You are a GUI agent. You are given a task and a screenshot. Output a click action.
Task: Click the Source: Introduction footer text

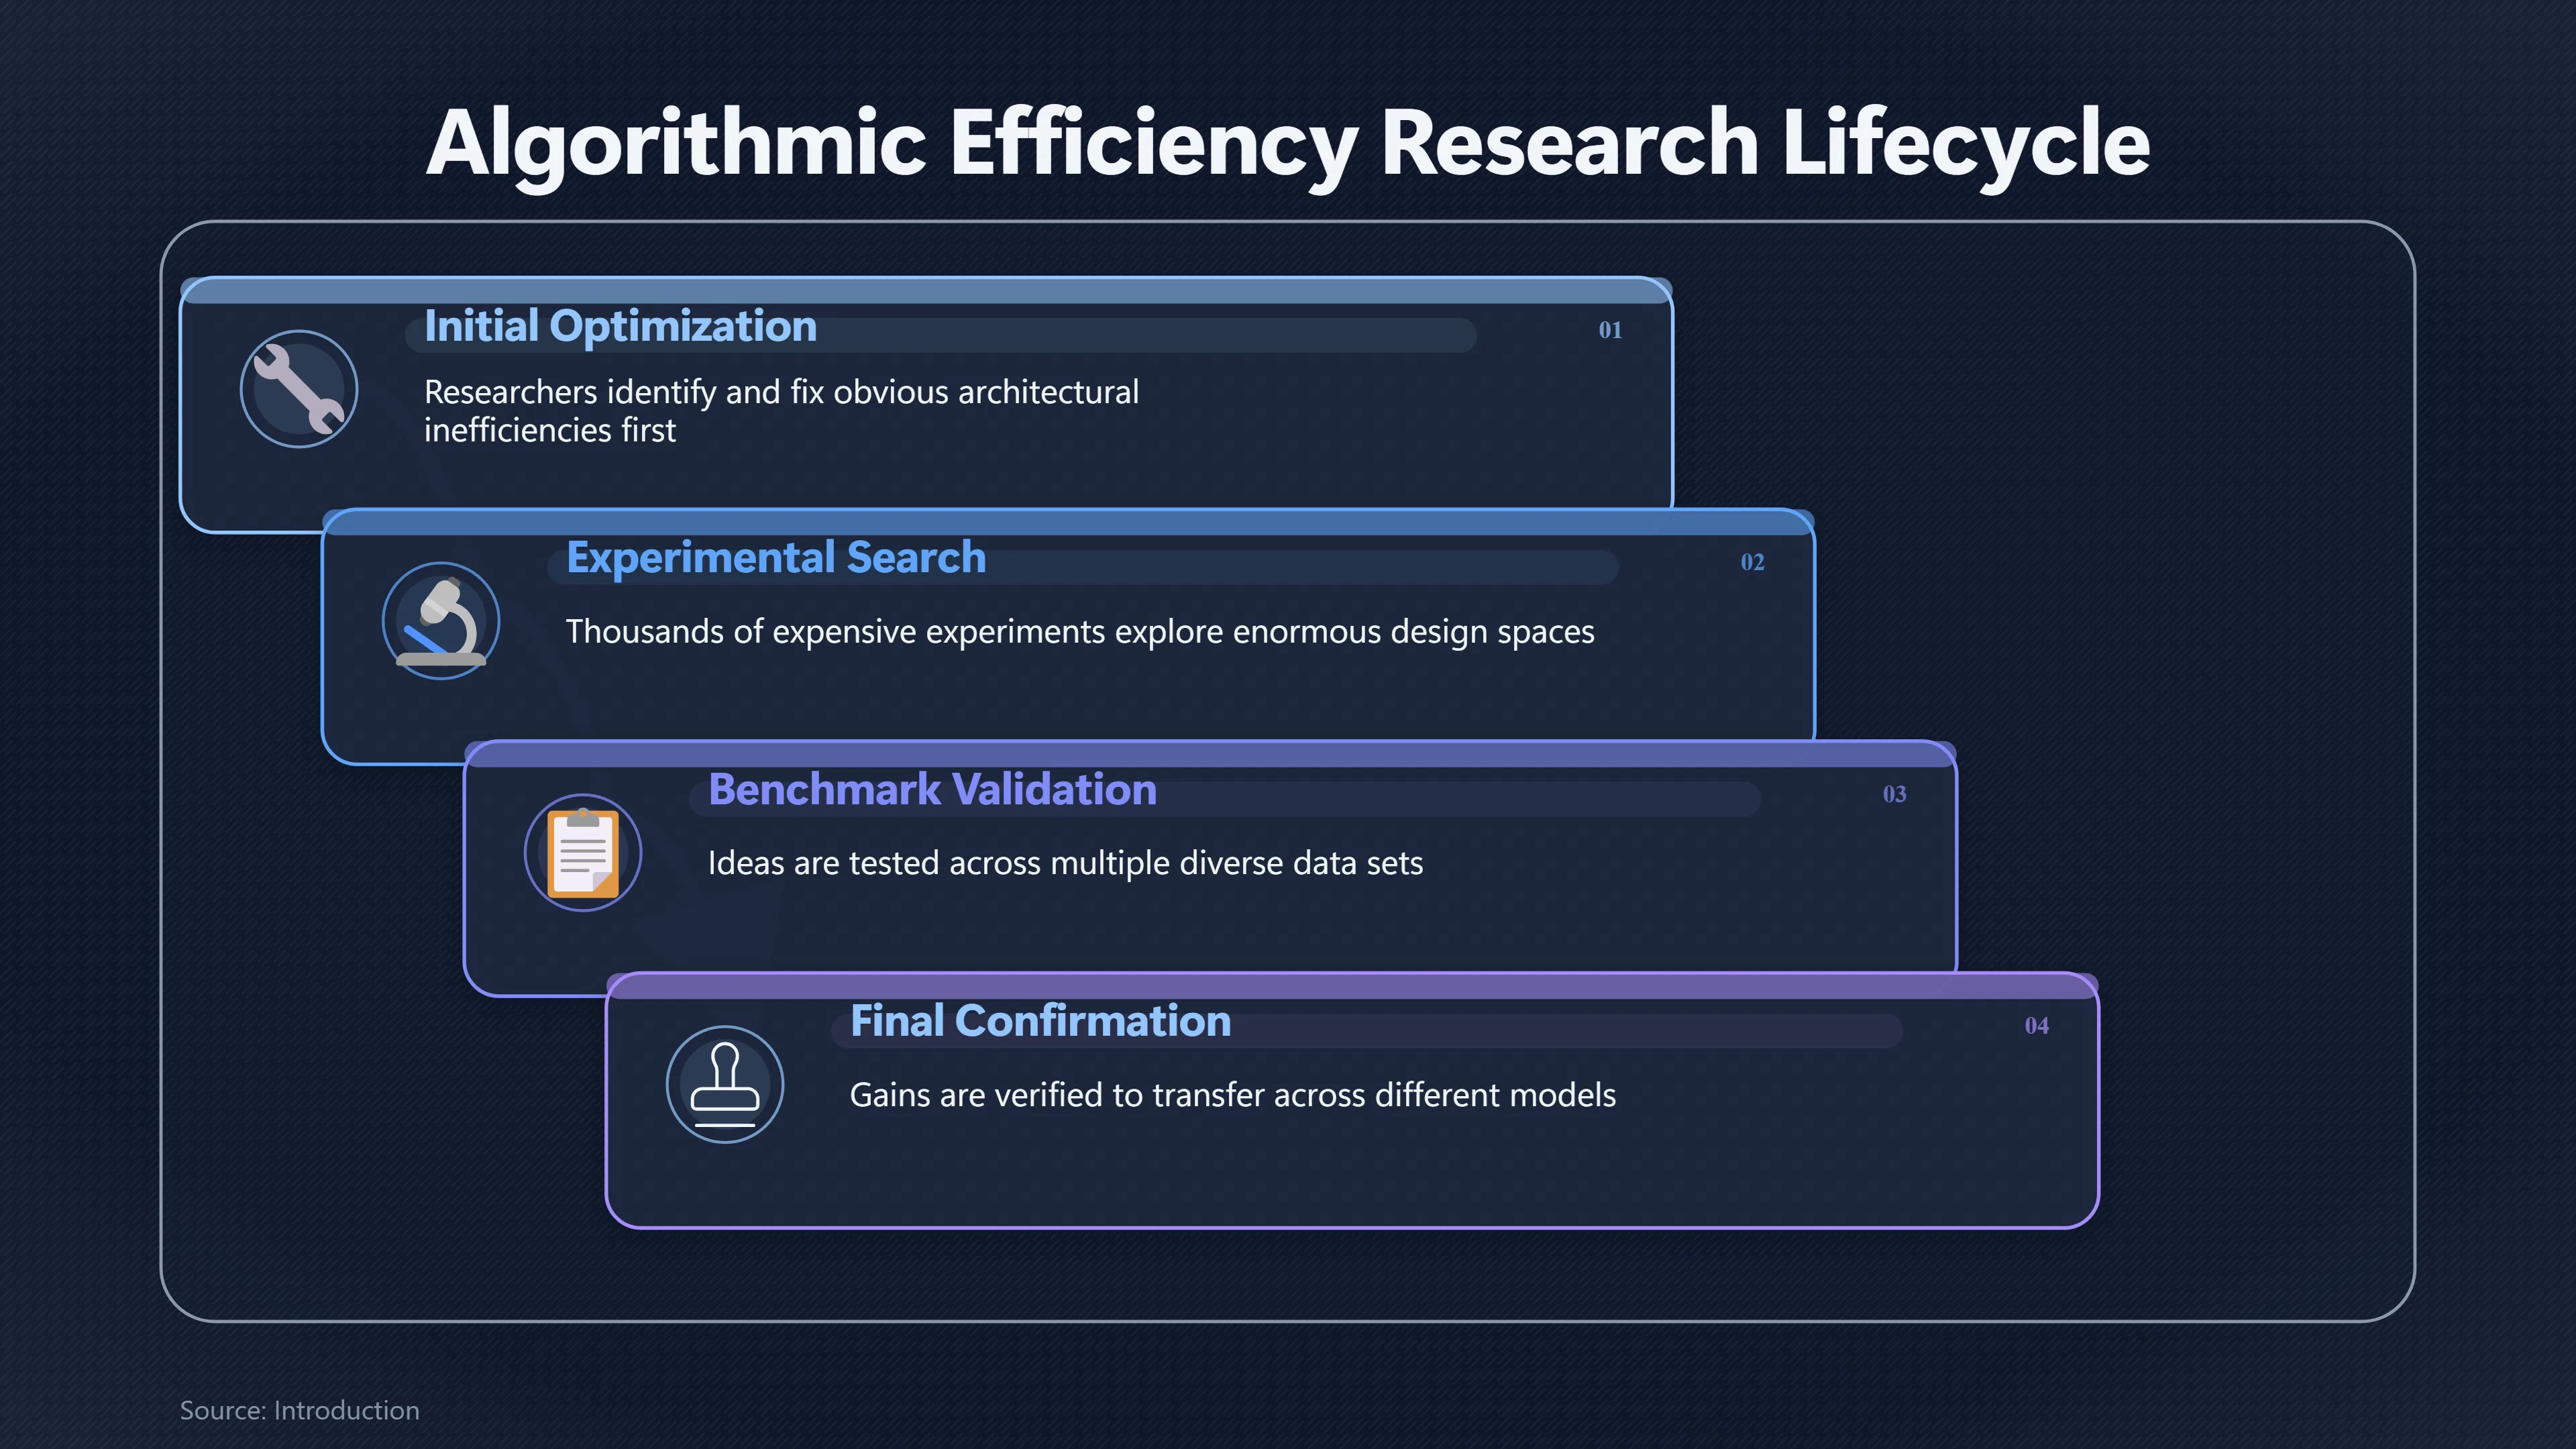click(299, 1410)
